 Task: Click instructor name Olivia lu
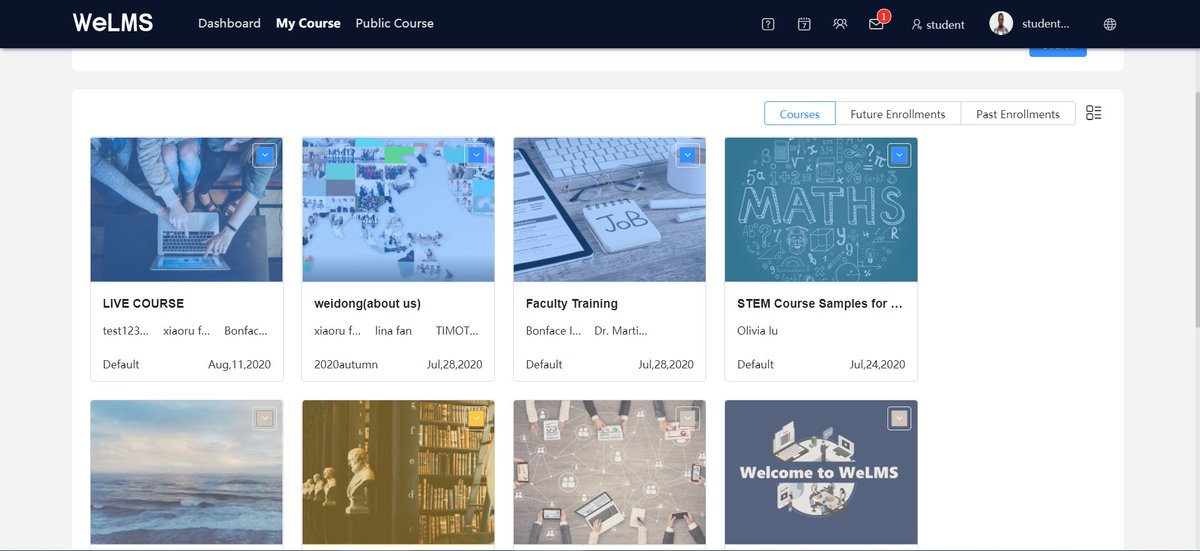[x=758, y=331]
